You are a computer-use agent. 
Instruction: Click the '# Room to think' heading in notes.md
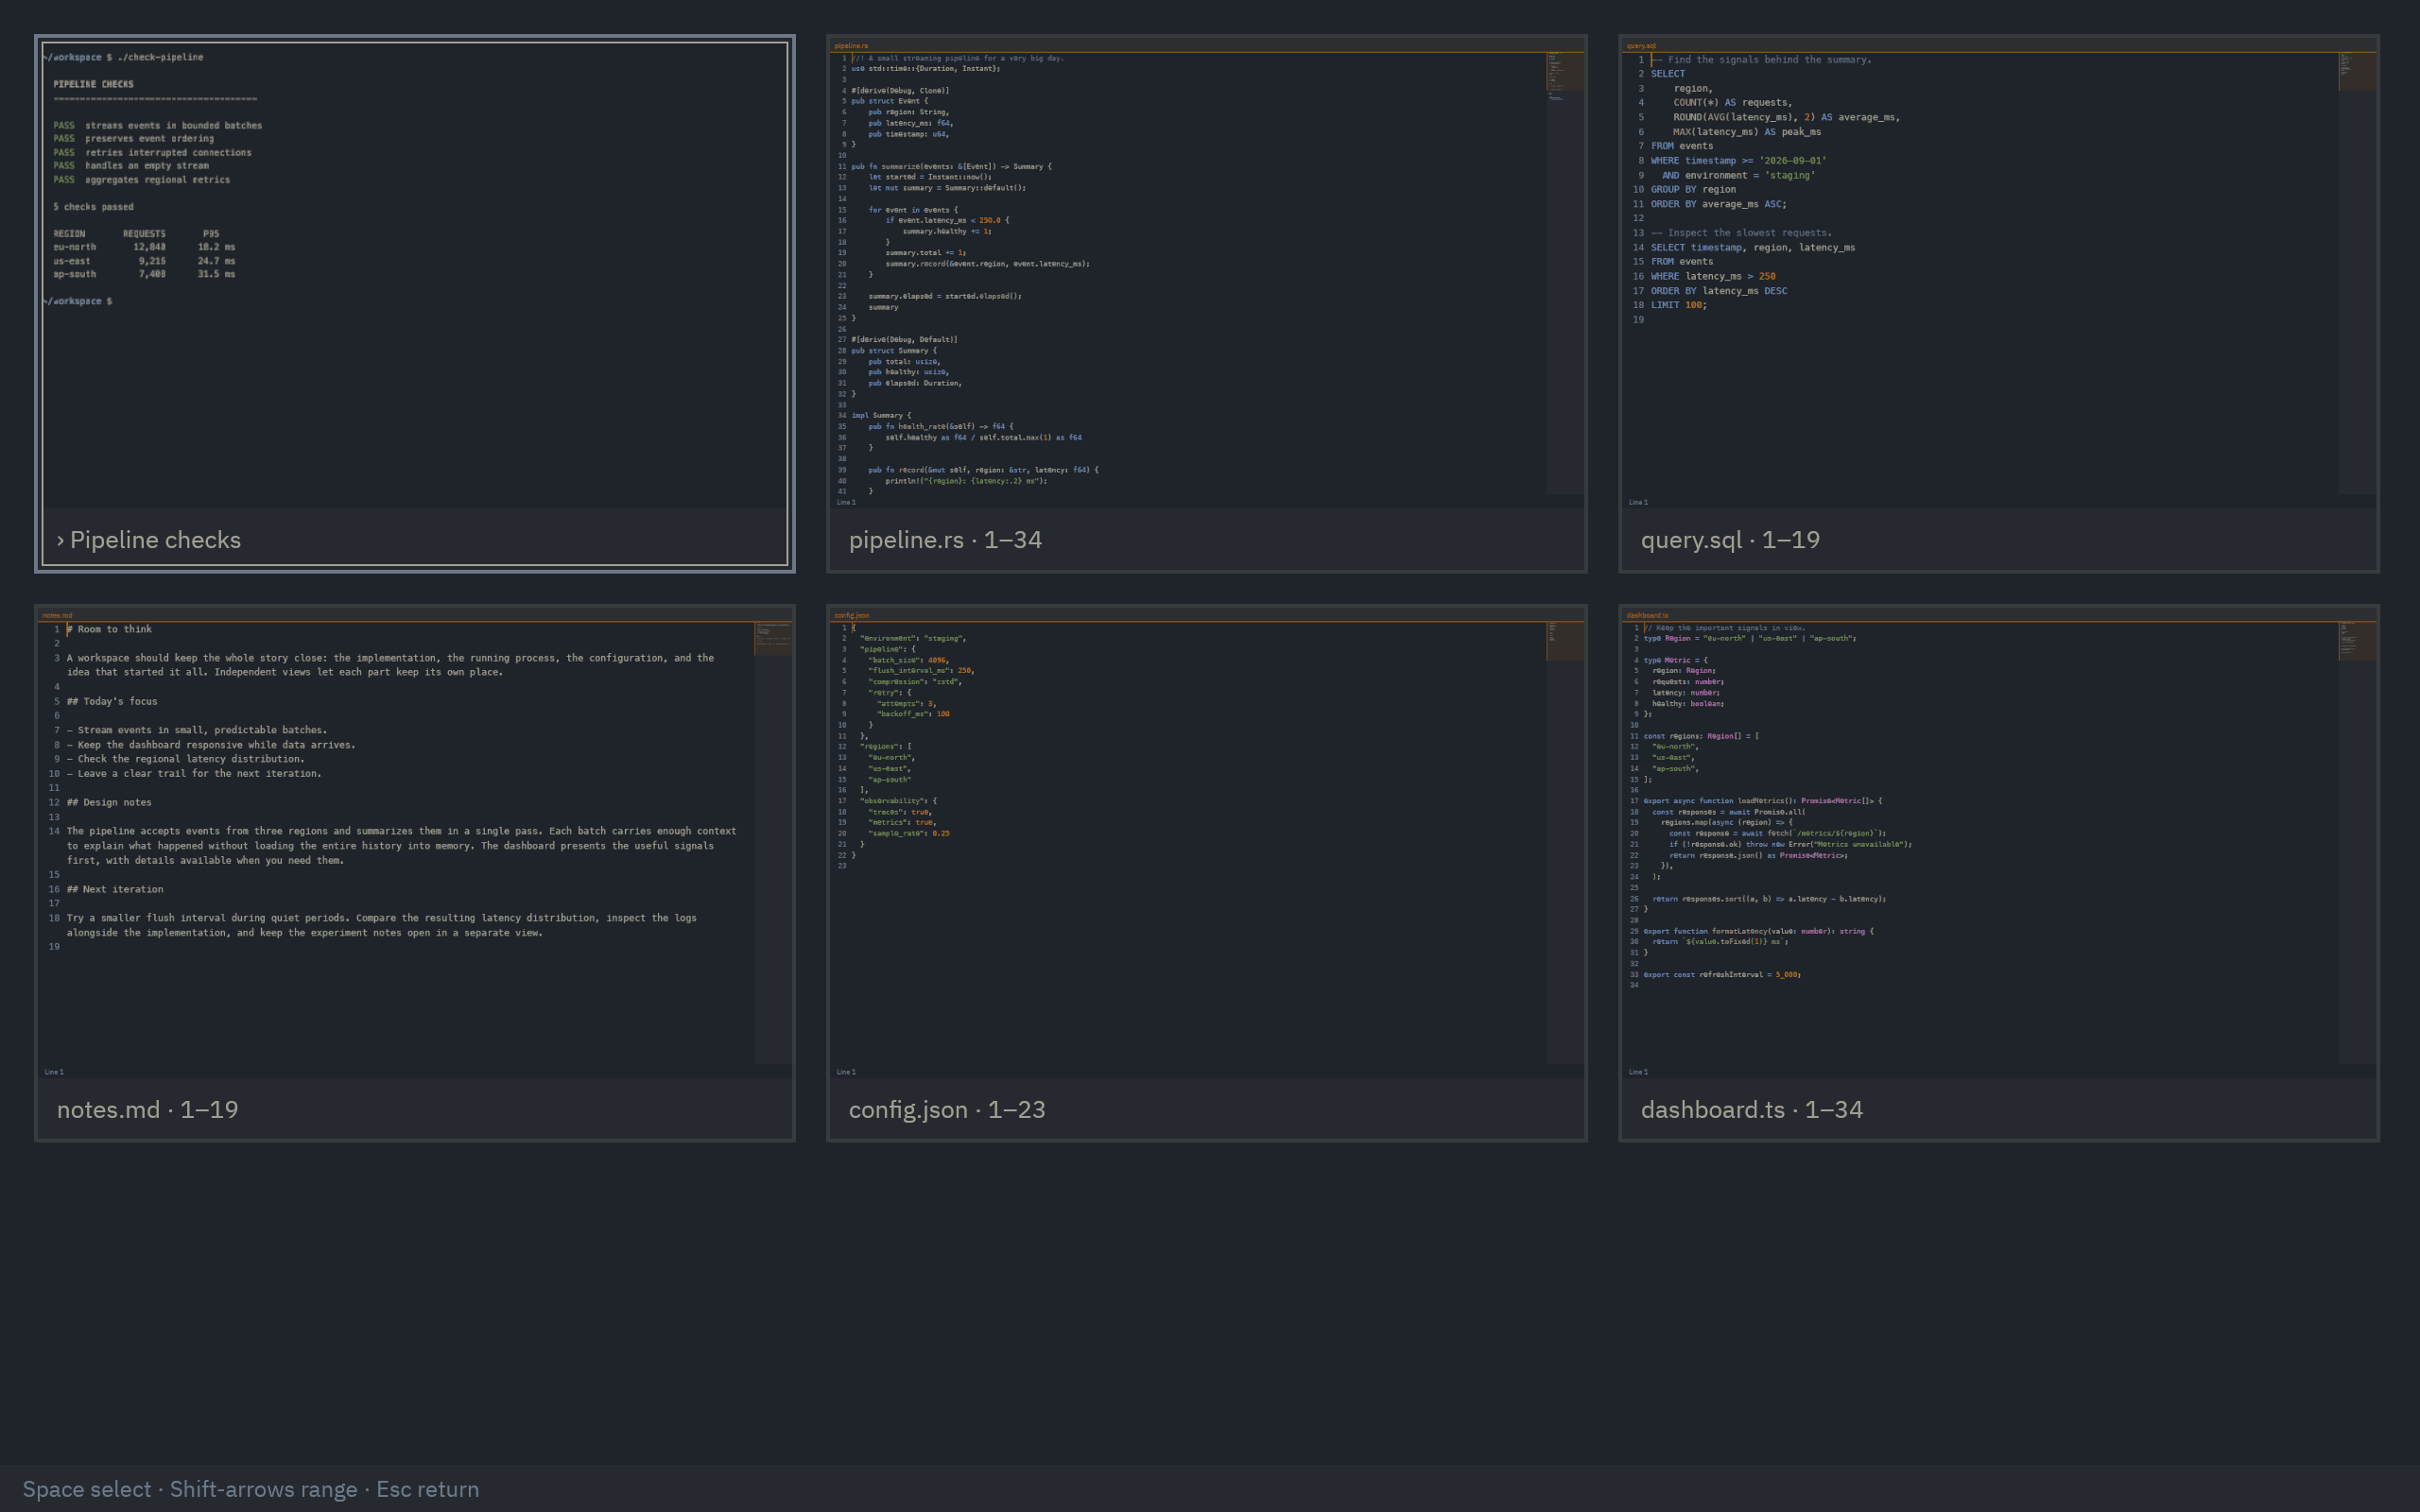click(x=109, y=630)
